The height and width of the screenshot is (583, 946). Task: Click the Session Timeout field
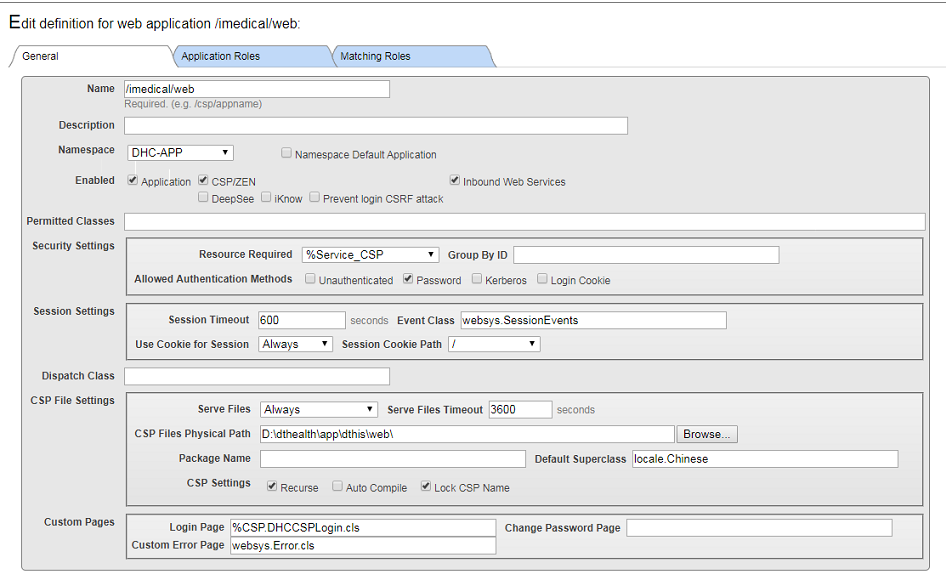click(301, 320)
